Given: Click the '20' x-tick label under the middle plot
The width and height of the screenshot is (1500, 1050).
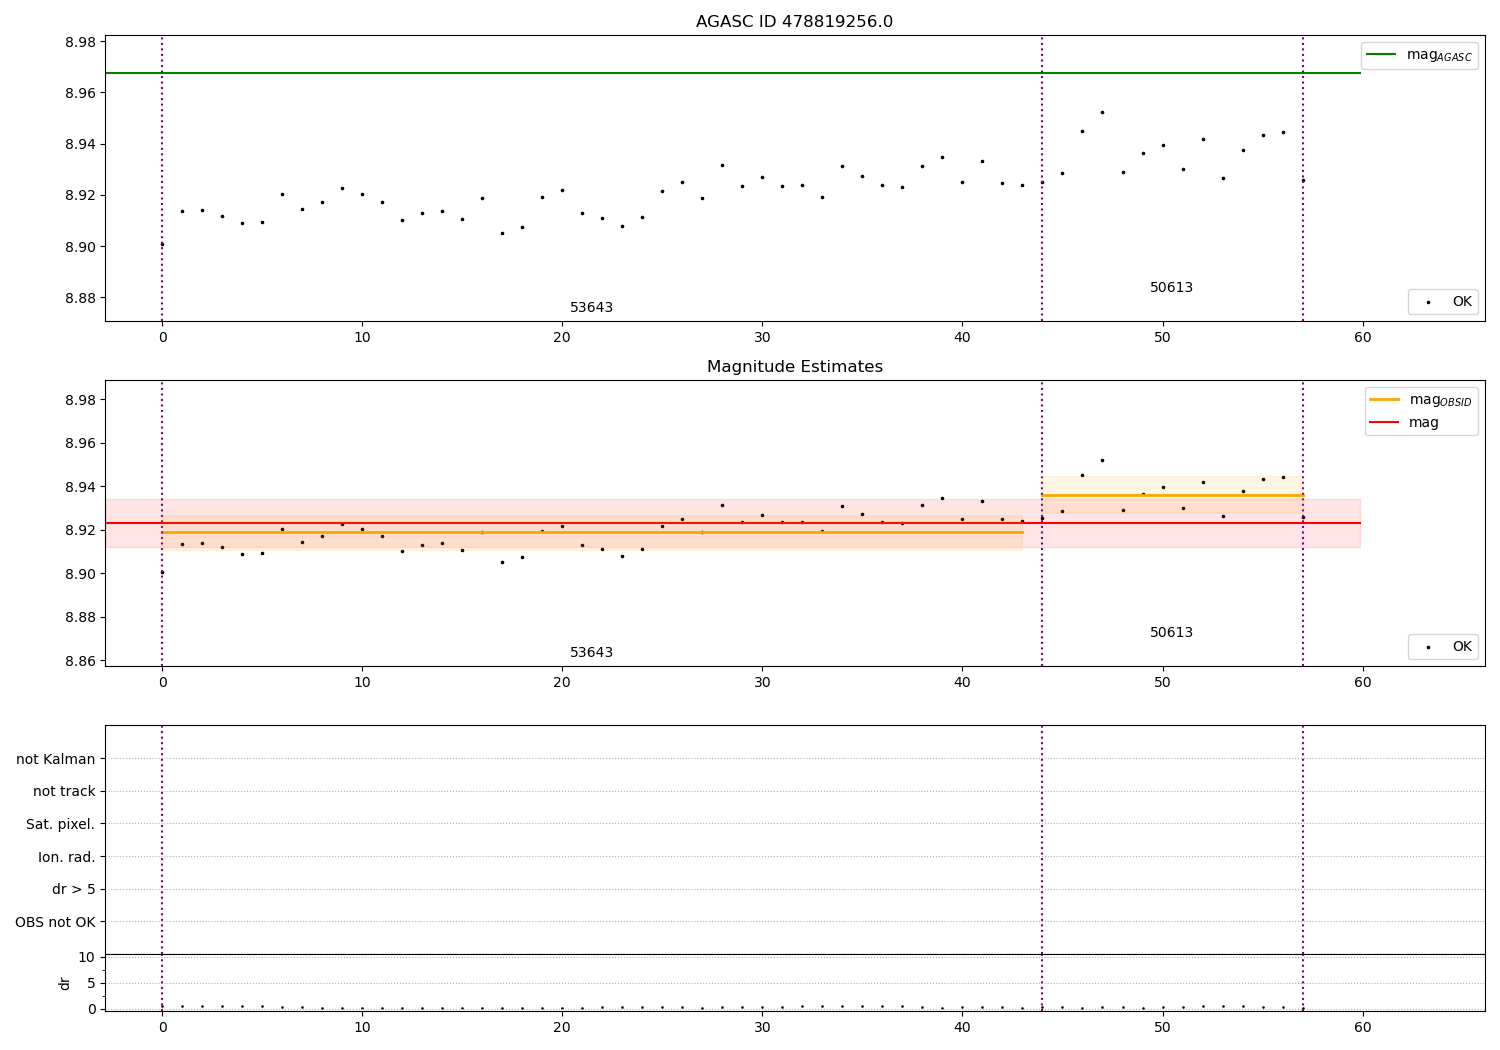Looking at the screenshot, I should tap(562, 683).
